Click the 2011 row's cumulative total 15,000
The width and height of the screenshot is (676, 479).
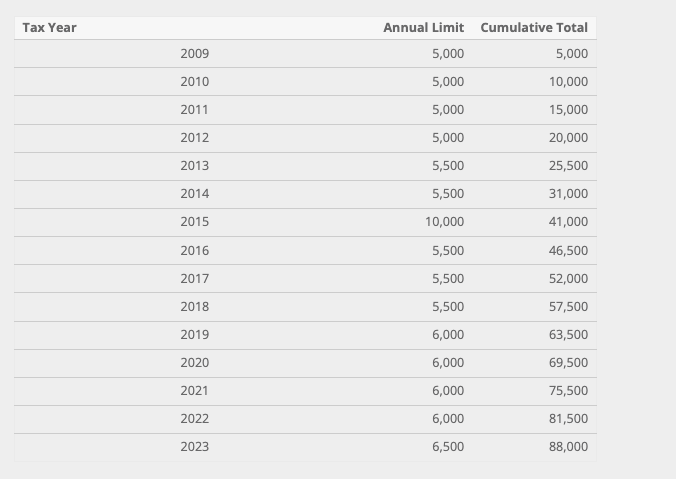pyautogui.click(x=568, y=110)
